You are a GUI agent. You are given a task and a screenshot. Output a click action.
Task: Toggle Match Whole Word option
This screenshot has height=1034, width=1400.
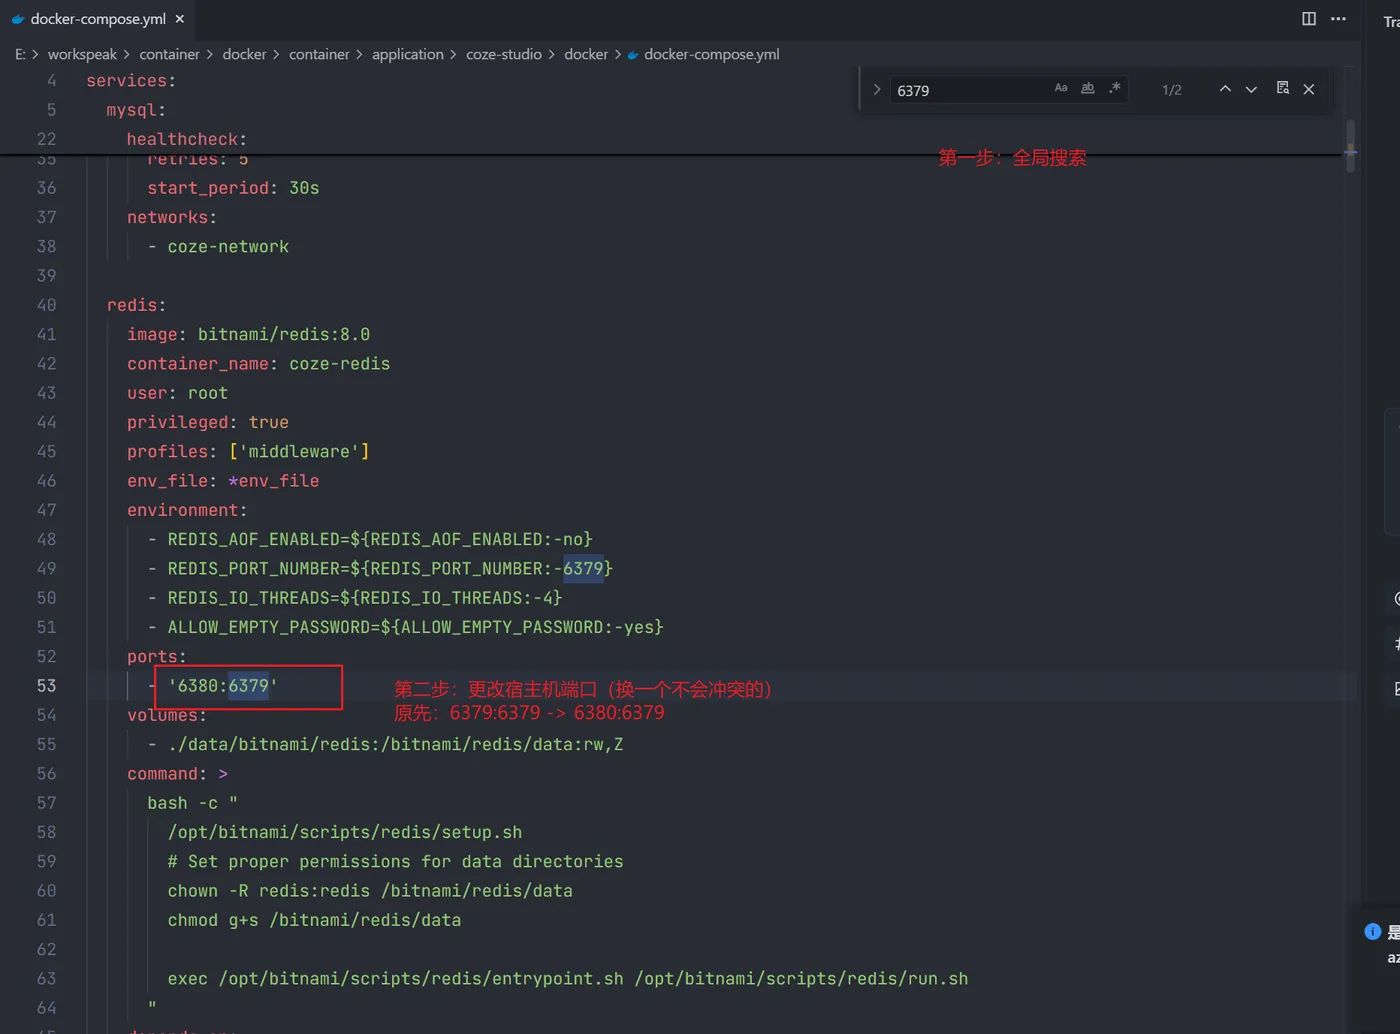[x=1088, y=89]
